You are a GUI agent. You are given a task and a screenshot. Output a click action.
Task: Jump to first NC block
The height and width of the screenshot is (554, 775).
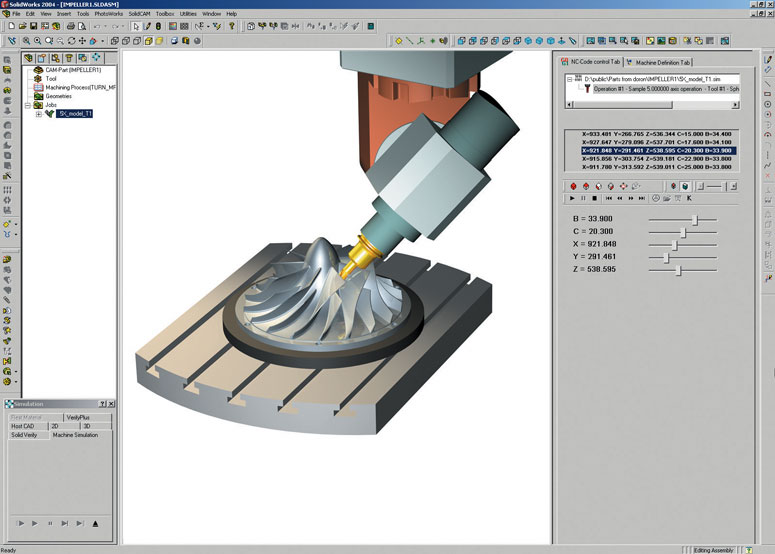609,198
